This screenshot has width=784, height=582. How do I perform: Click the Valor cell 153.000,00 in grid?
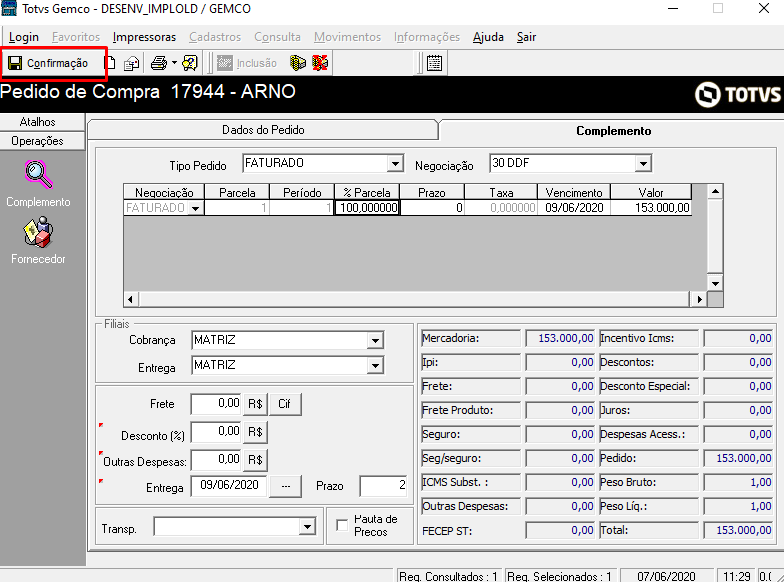[651, 208]
